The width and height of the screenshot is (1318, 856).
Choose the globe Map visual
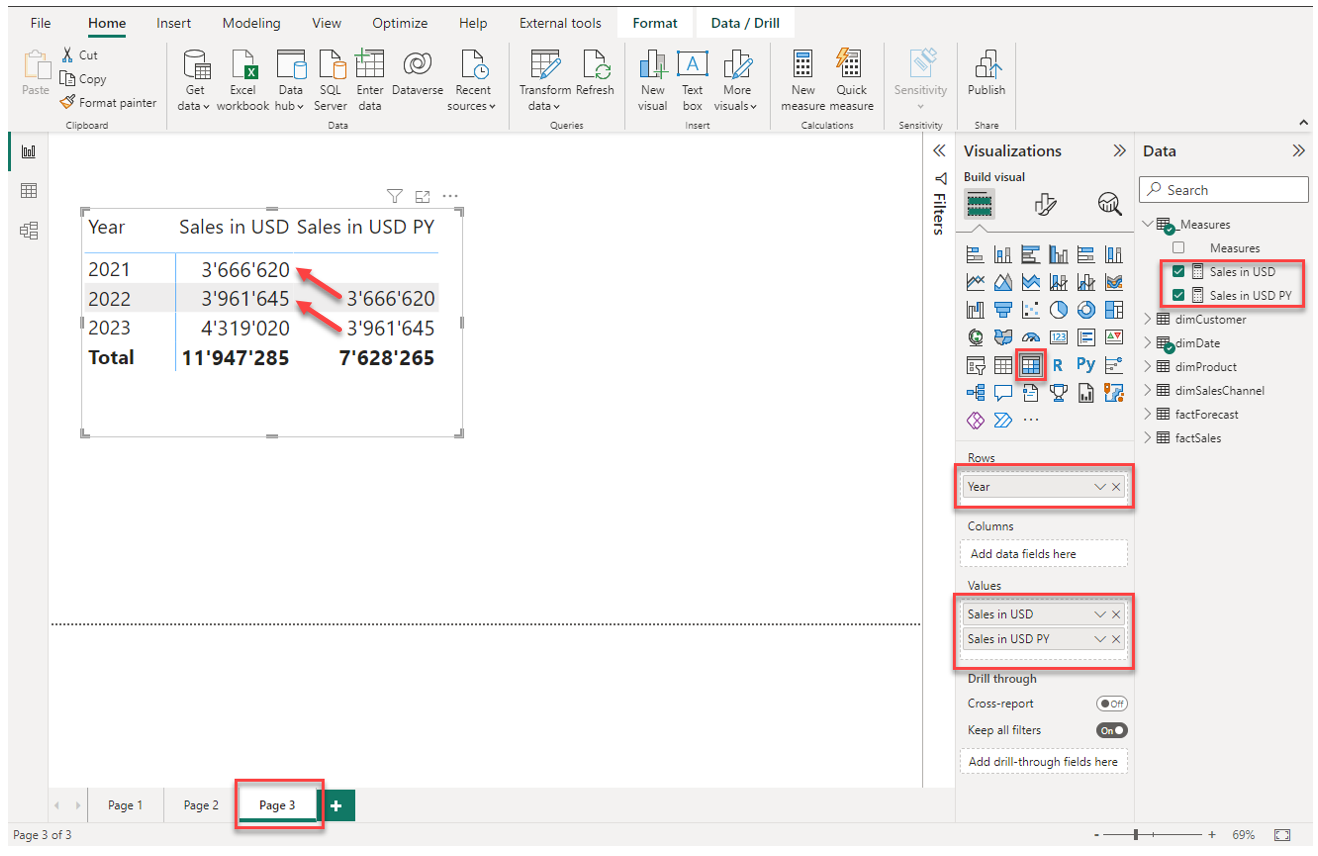coord(975,338)
